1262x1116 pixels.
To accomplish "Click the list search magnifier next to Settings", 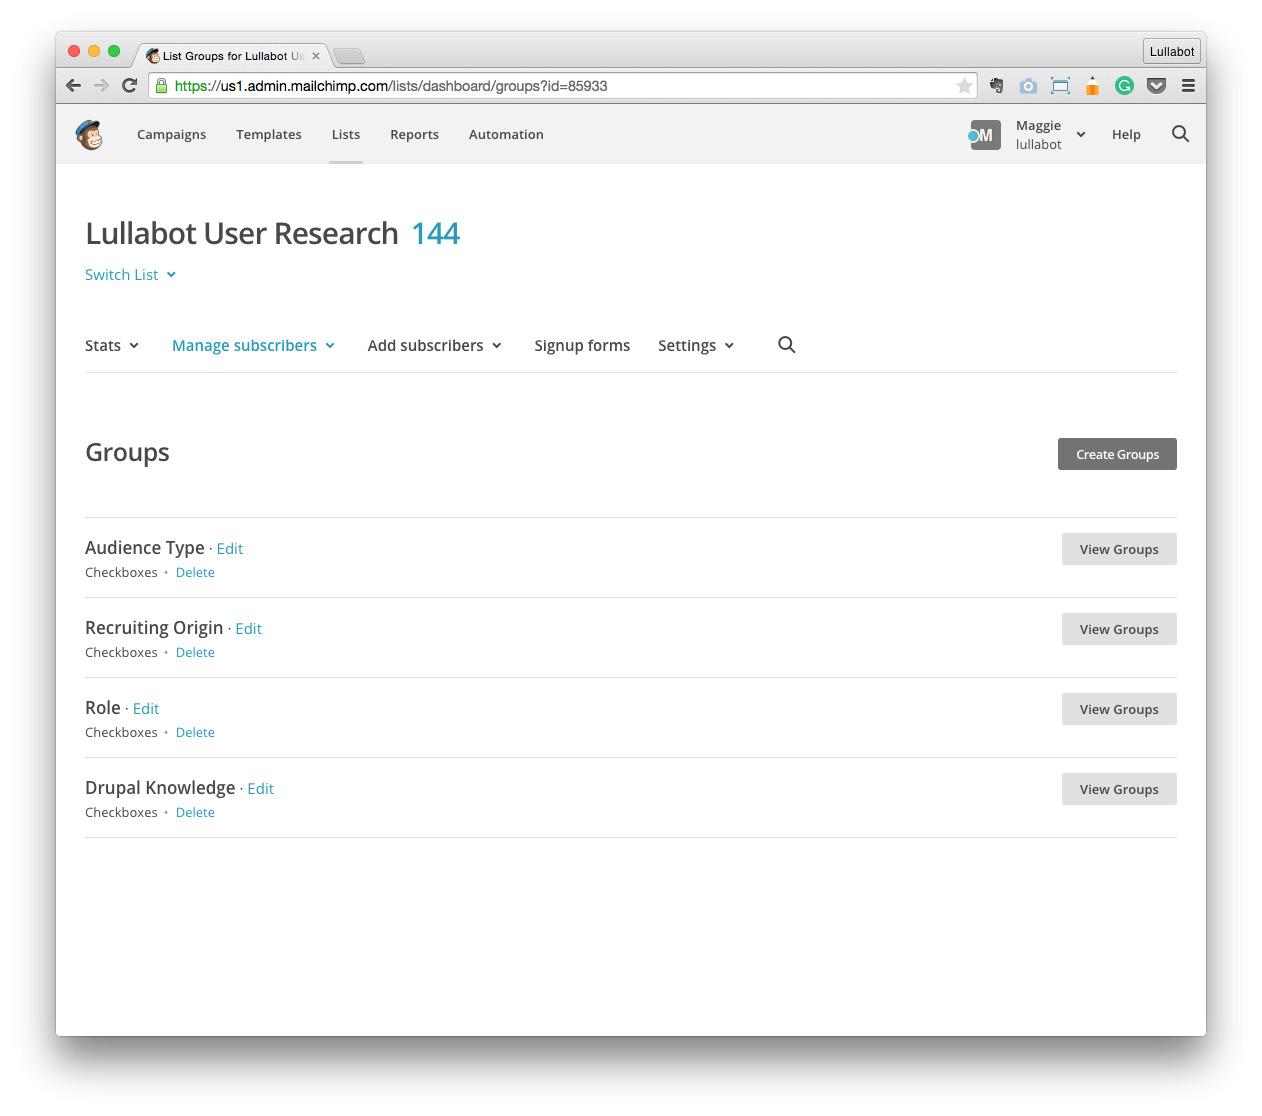I will coord(787,345).
